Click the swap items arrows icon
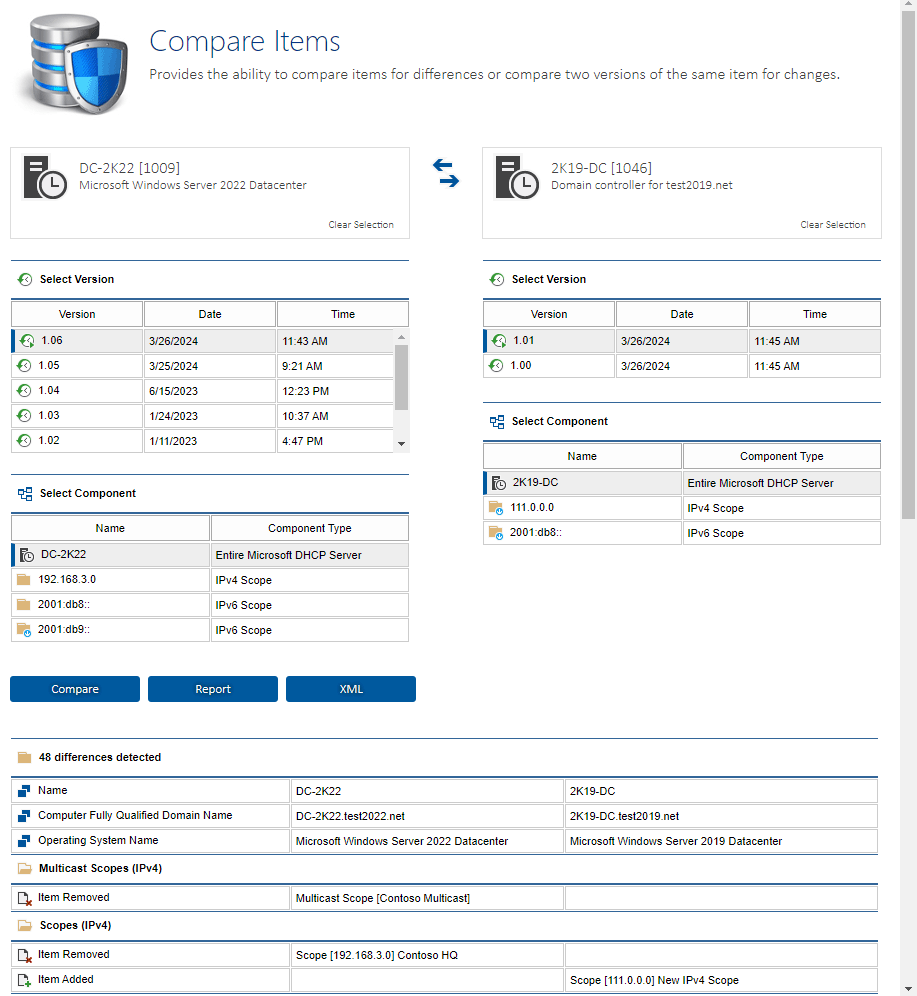This screenshot has width=917, height=996. [446, 173]
